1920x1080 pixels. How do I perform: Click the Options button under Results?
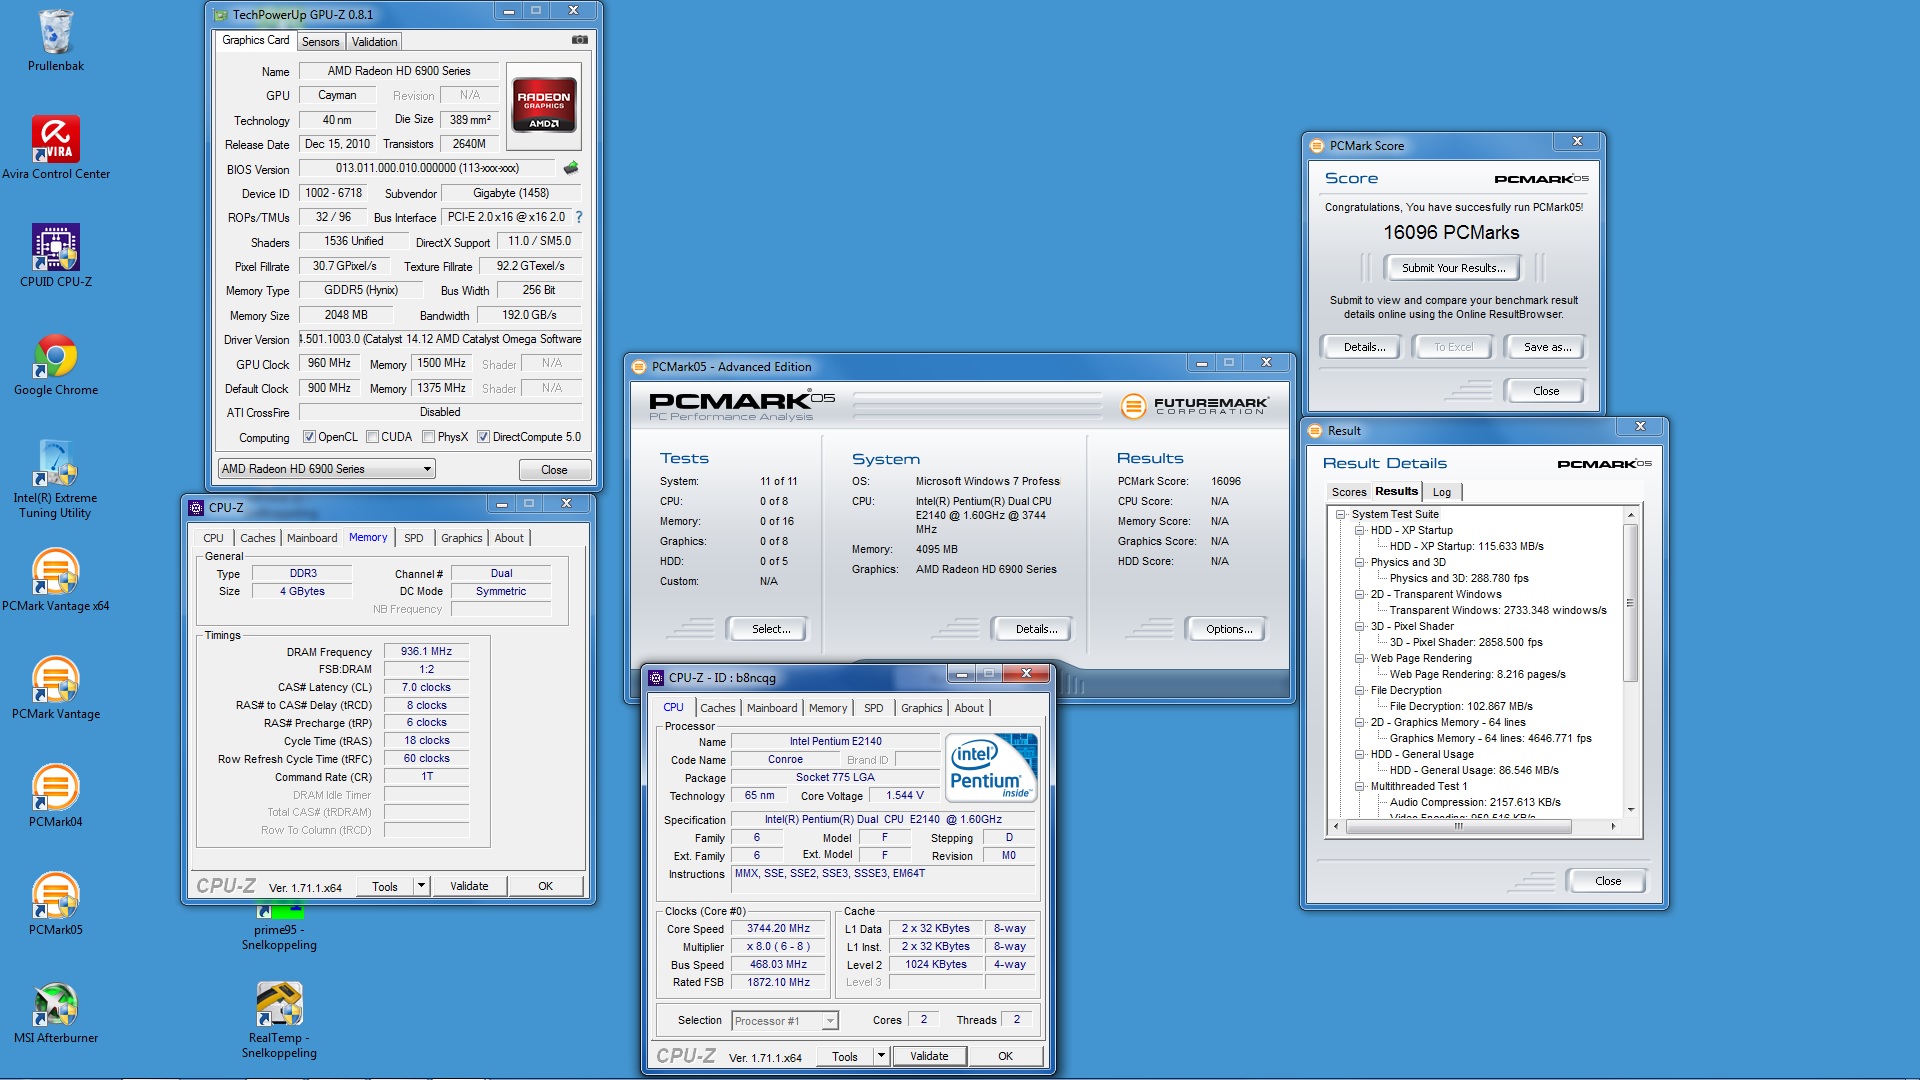point(1228,629)
